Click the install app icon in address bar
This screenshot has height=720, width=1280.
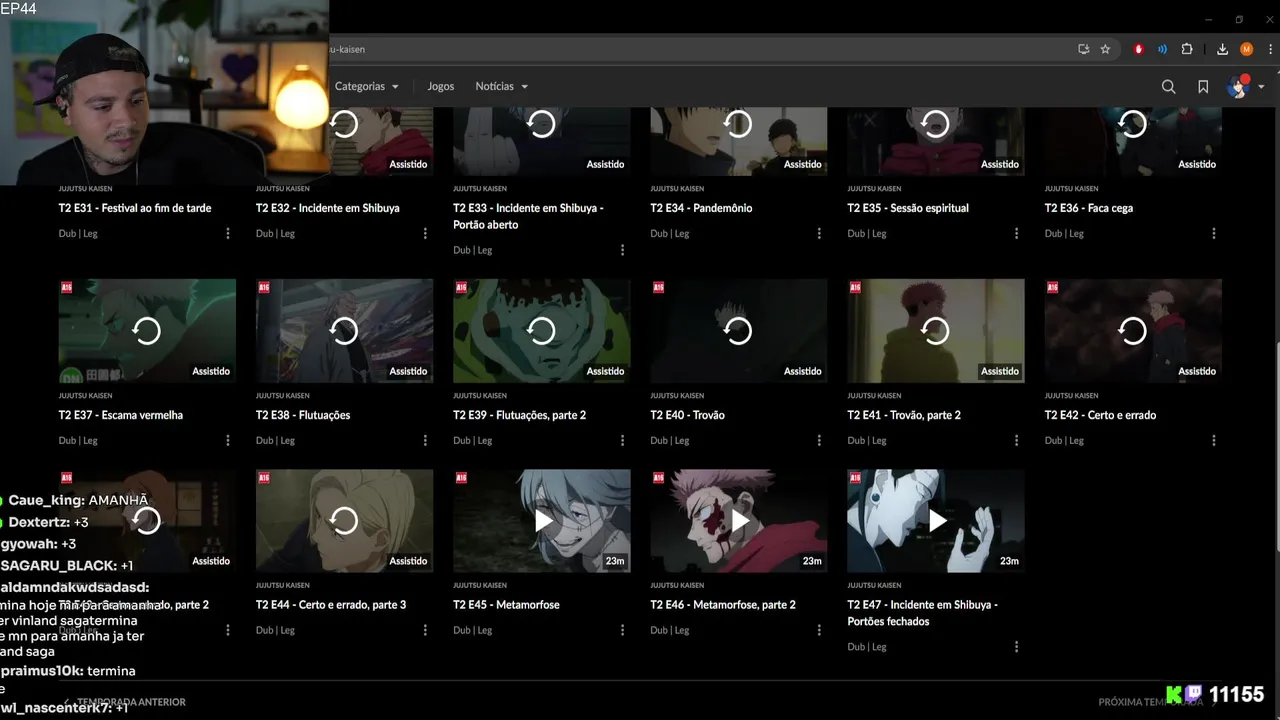point(1083,49)
